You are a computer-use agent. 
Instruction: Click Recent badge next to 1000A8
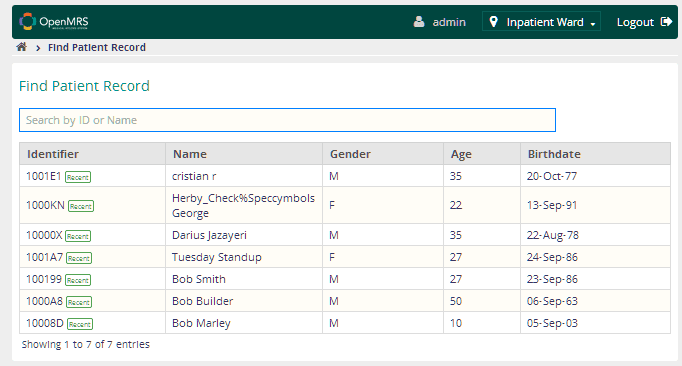tap(79, 302)
